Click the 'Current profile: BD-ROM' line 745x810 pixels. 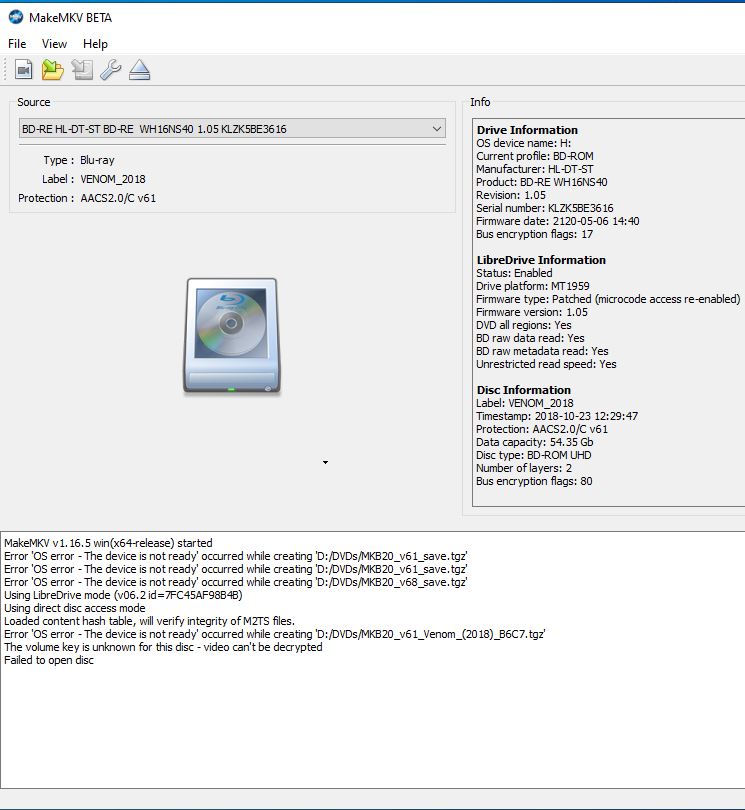click(535, 156)
